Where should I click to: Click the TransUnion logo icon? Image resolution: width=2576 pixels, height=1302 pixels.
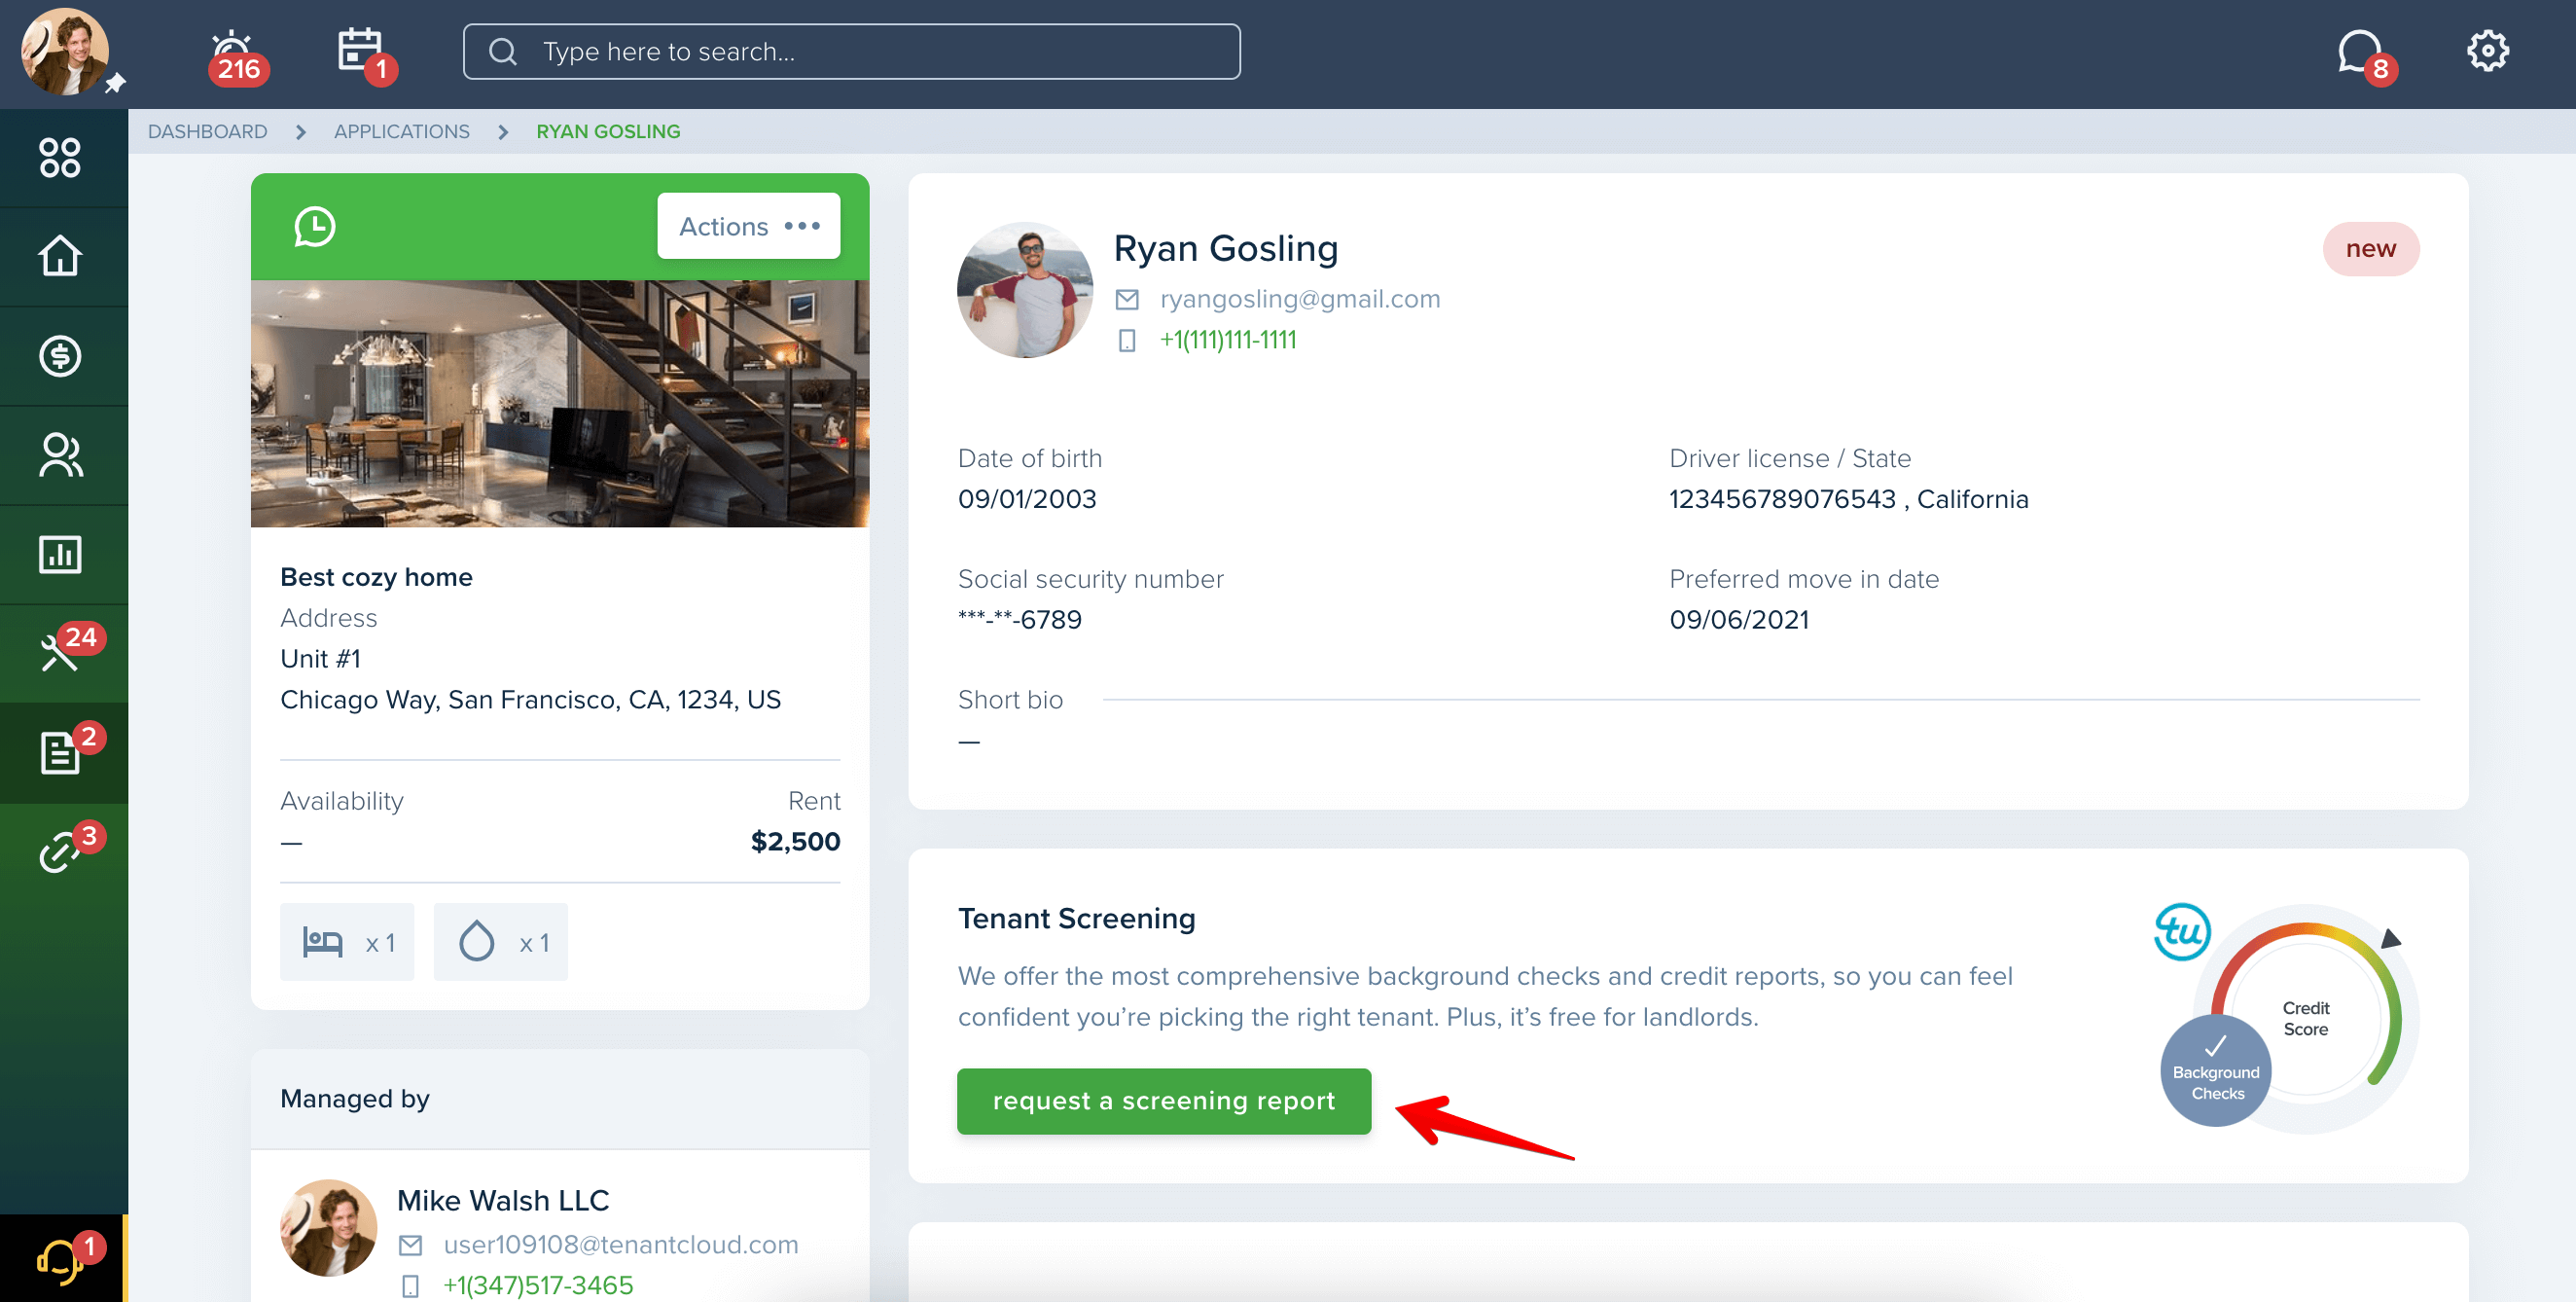[x=2181, y=931]
